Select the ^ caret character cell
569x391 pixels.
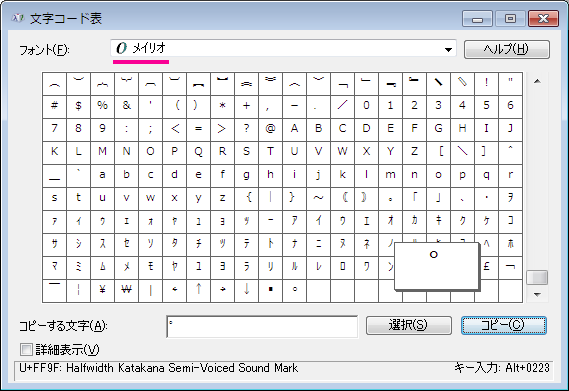(510, 152)
